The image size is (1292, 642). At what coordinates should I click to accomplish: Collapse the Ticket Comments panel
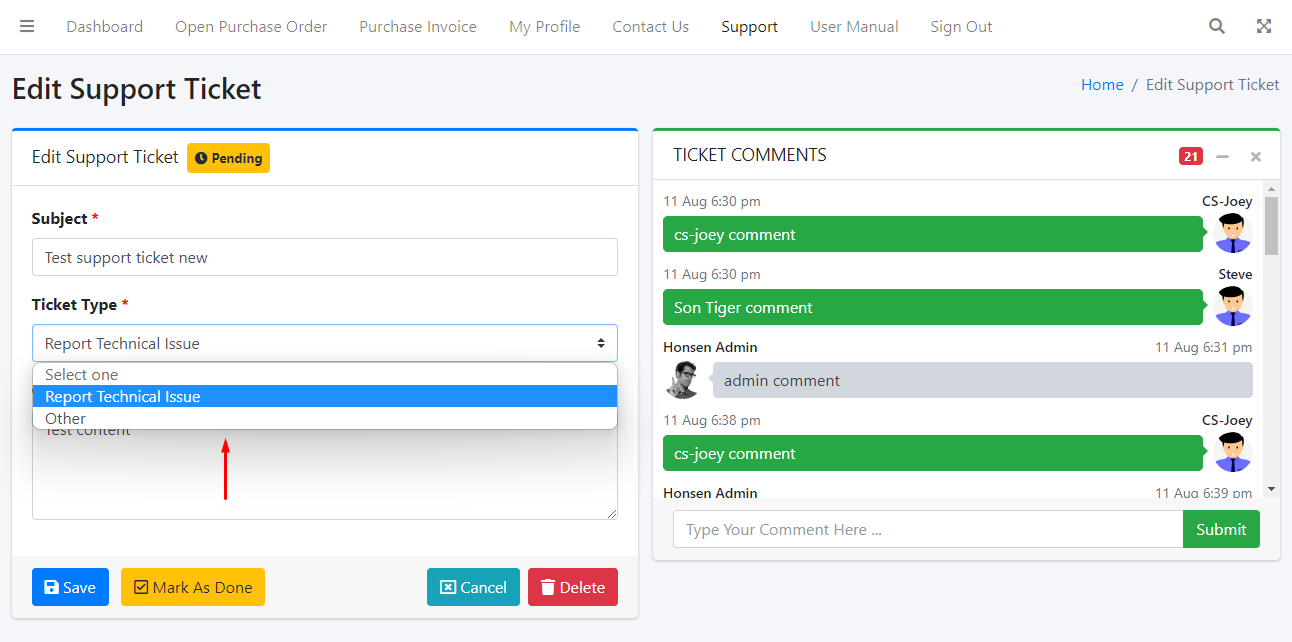point(1222,157)
